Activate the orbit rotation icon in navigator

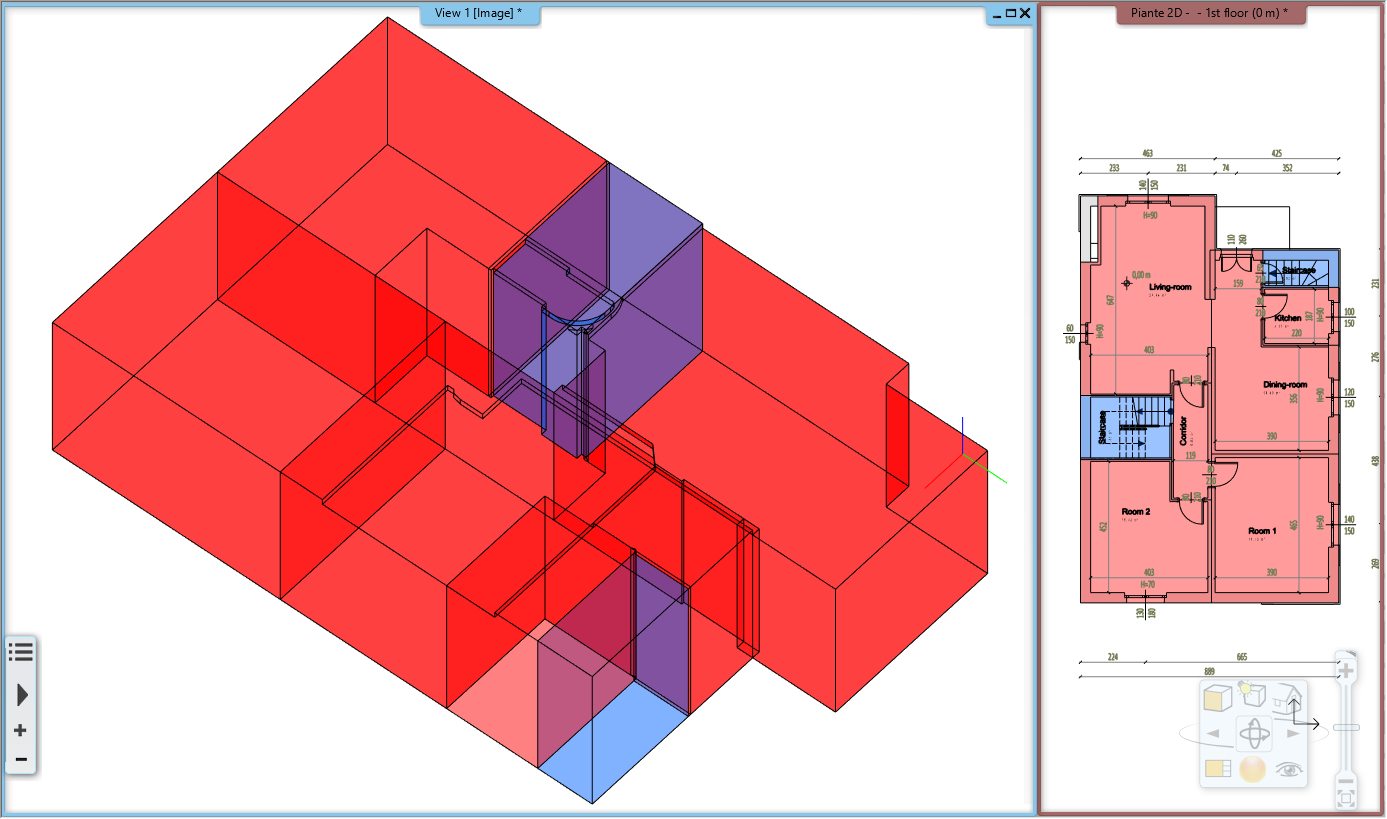pyautogui.click(x=1253, y=734)
